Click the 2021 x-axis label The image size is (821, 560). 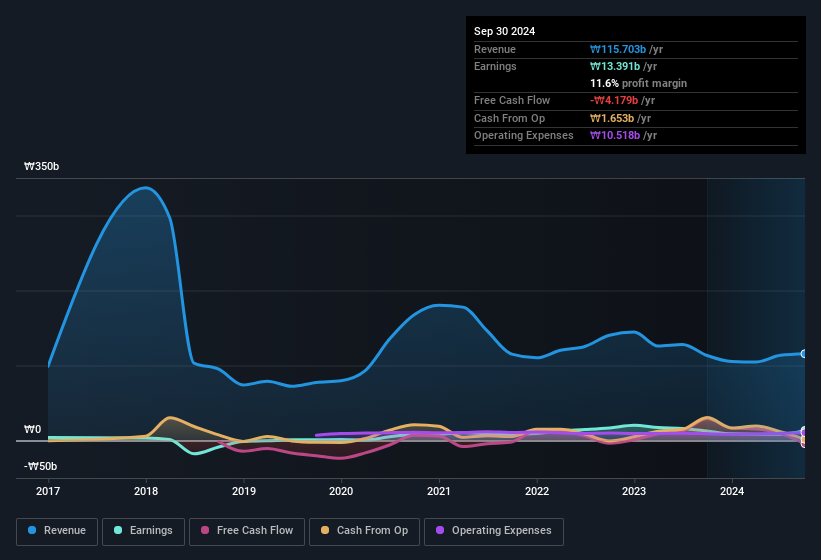click(x=439, y=491)
